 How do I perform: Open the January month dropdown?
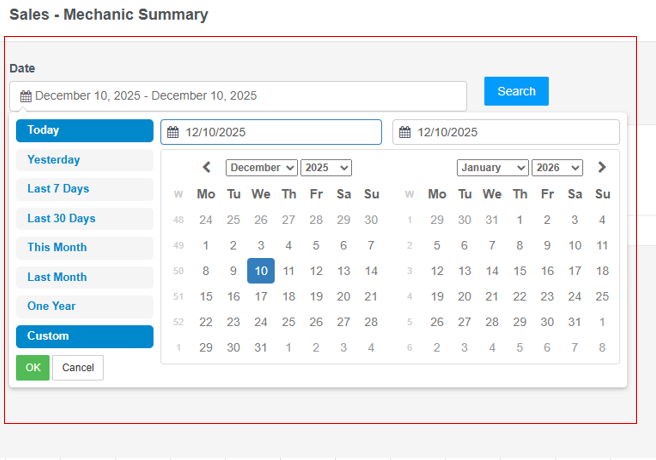[x=492, y=168]
